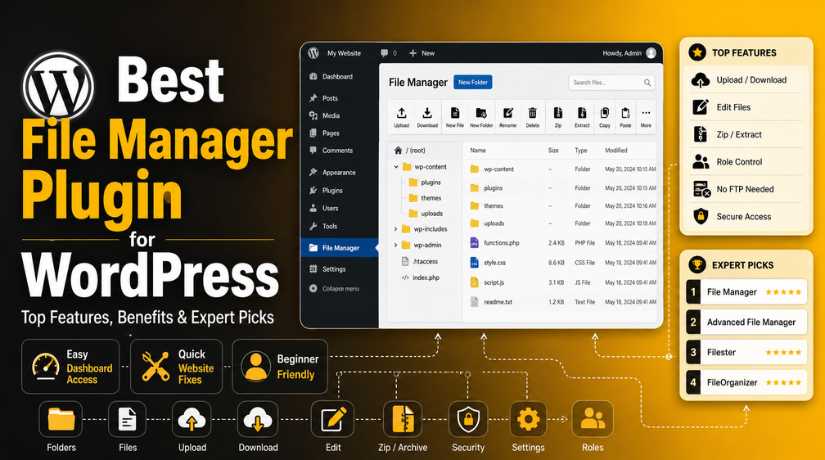Click the Modified column header

click(616, 150)
